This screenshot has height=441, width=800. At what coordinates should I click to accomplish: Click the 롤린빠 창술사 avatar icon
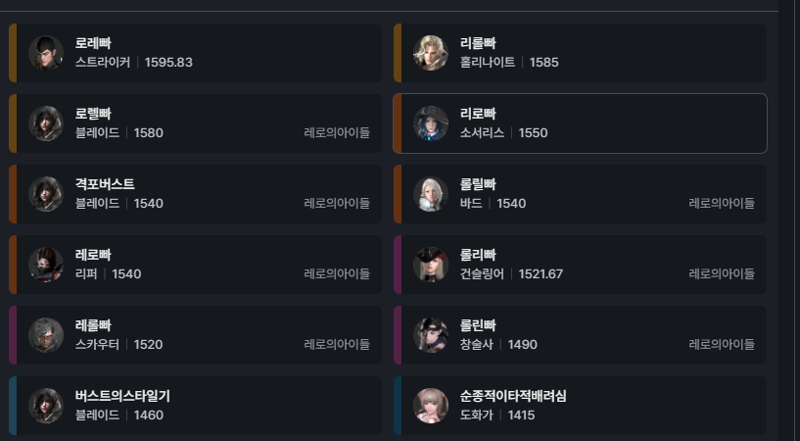pyautogui.click(x=431, y=335)
